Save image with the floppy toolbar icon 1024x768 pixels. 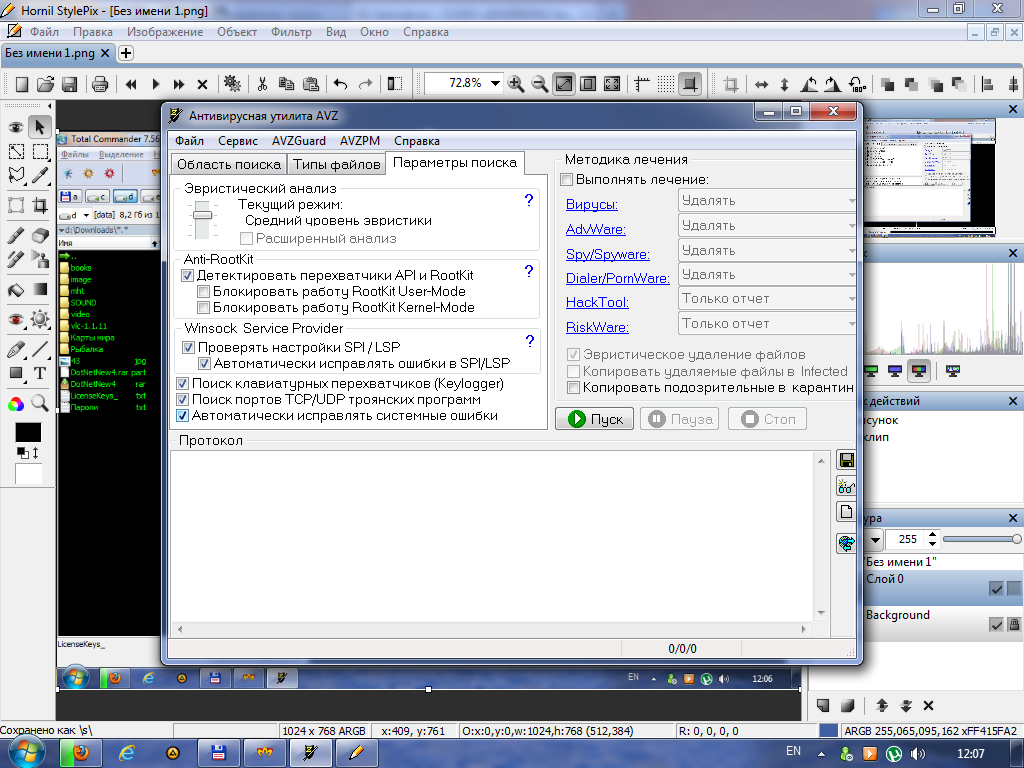69,84
